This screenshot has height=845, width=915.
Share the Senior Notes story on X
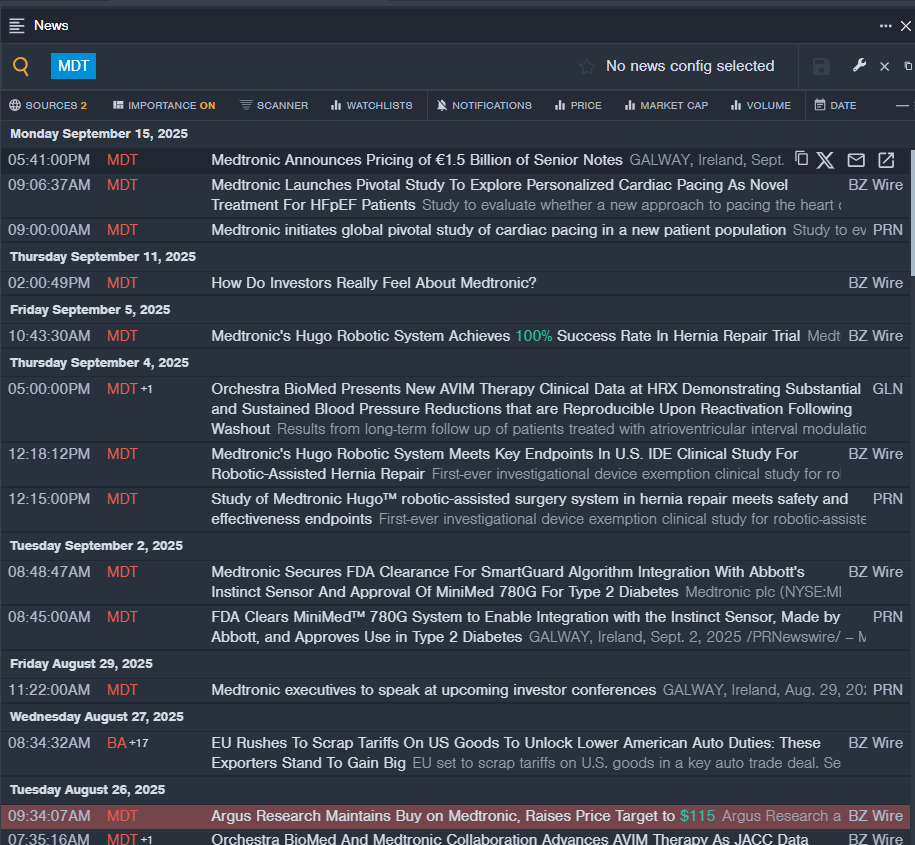coord(825,160)
